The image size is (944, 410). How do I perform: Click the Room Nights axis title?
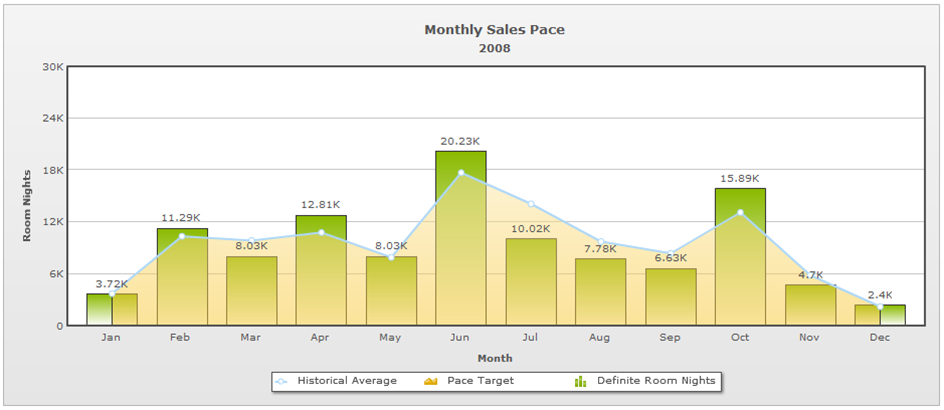(x=26, y=206)
